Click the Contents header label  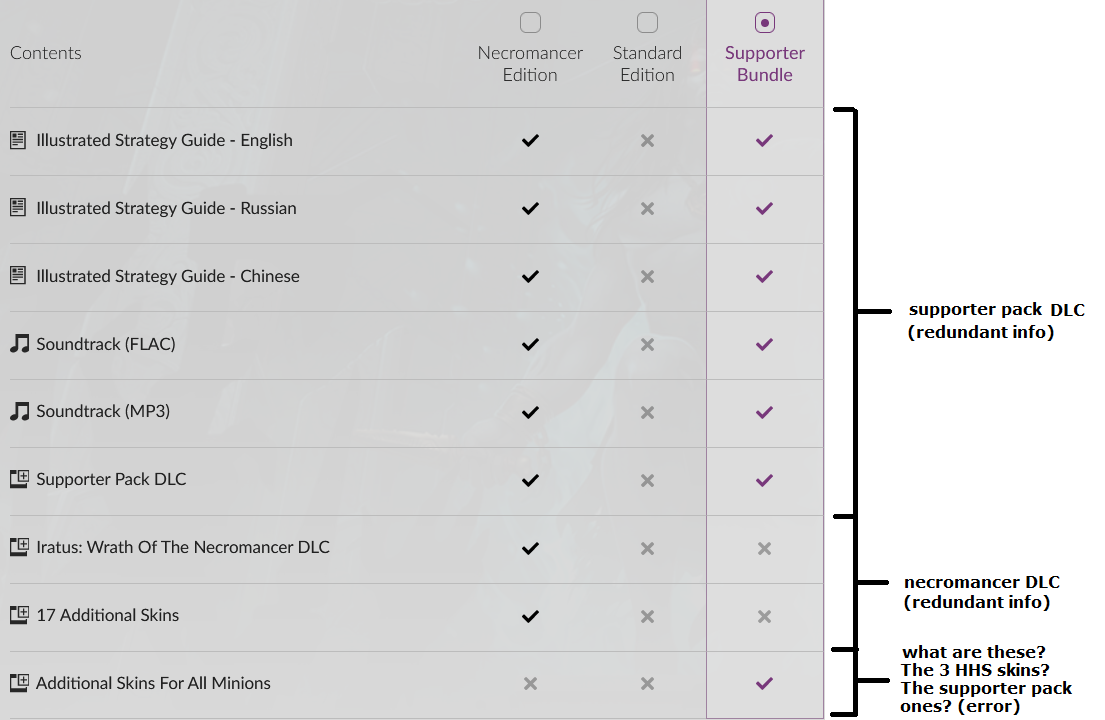46,53
